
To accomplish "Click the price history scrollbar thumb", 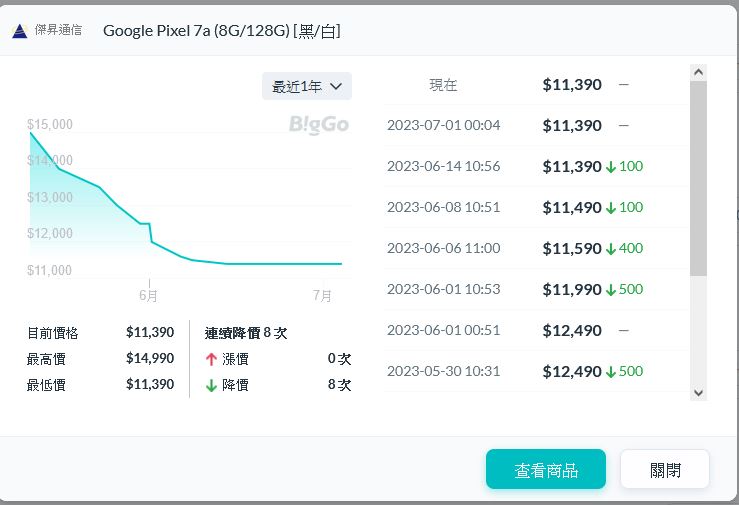I will (698, 178).
